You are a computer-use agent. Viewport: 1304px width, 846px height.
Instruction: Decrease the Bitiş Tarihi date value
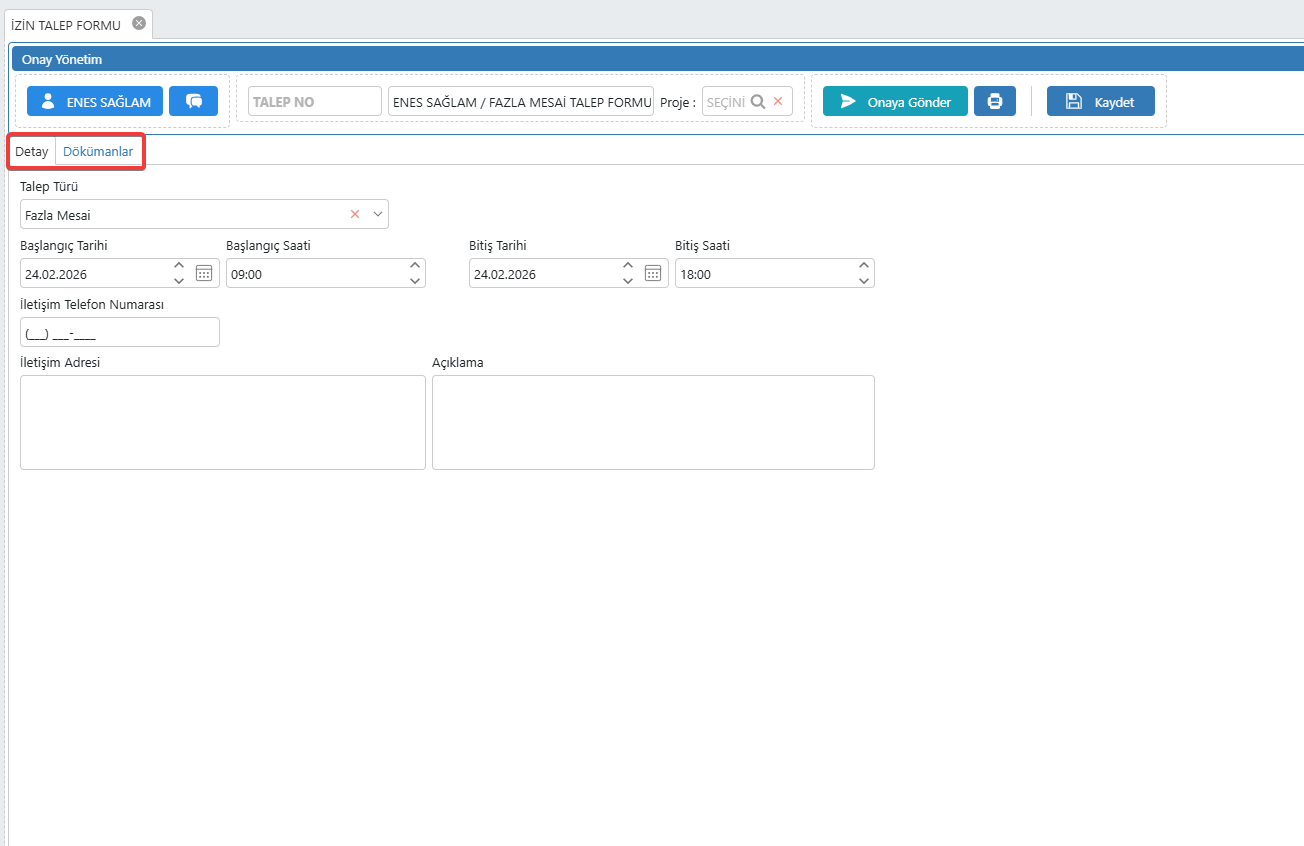pyautogui.click(x=628, y=281)
